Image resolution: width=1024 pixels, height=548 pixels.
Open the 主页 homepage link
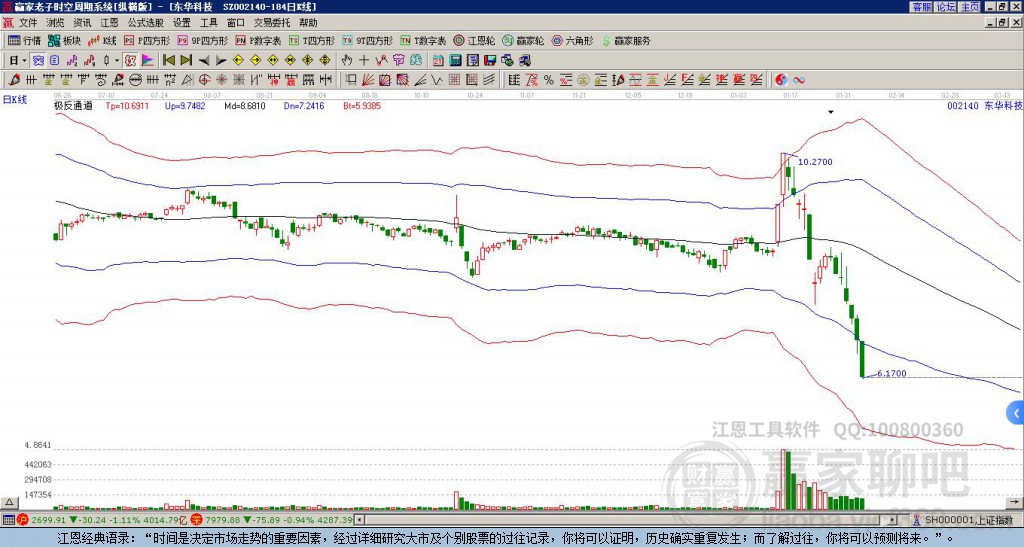click(970, 7)
